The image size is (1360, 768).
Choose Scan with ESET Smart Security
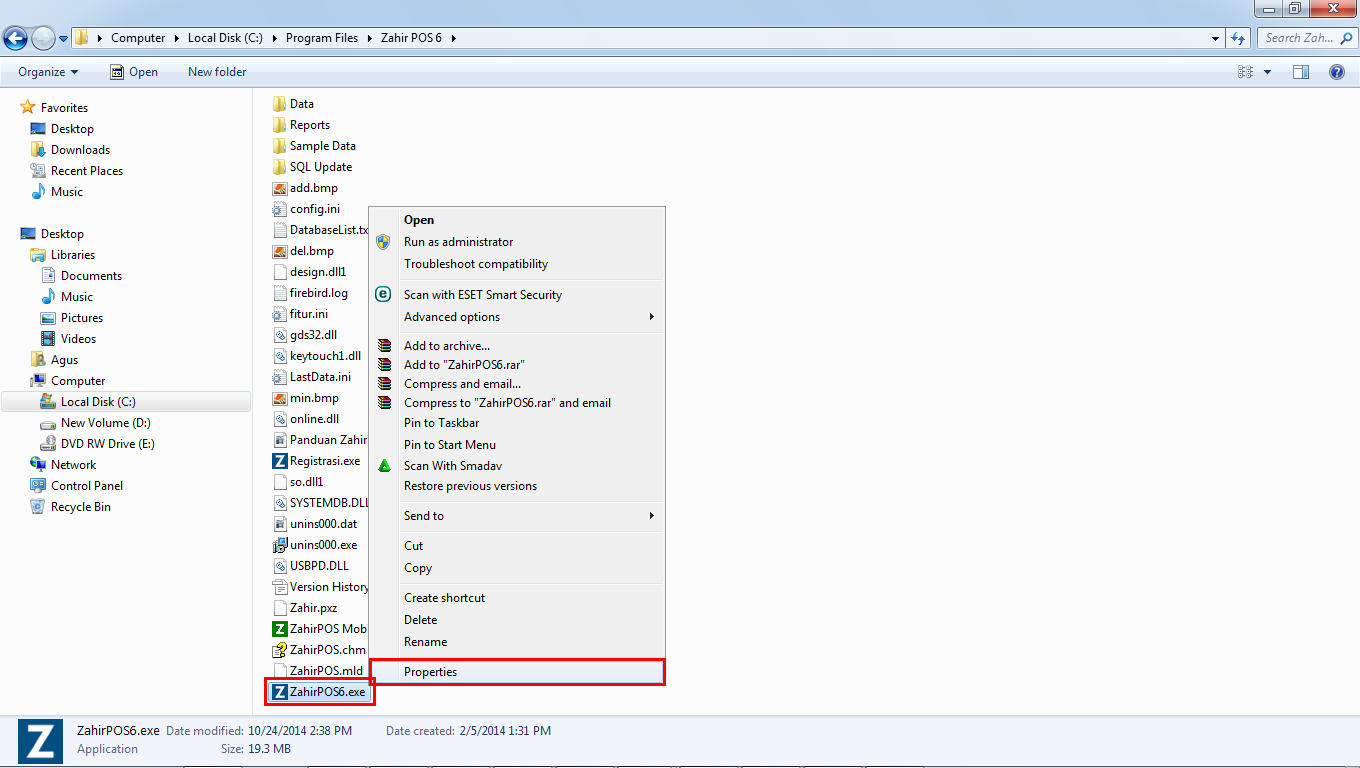click(x=517, y=295)
